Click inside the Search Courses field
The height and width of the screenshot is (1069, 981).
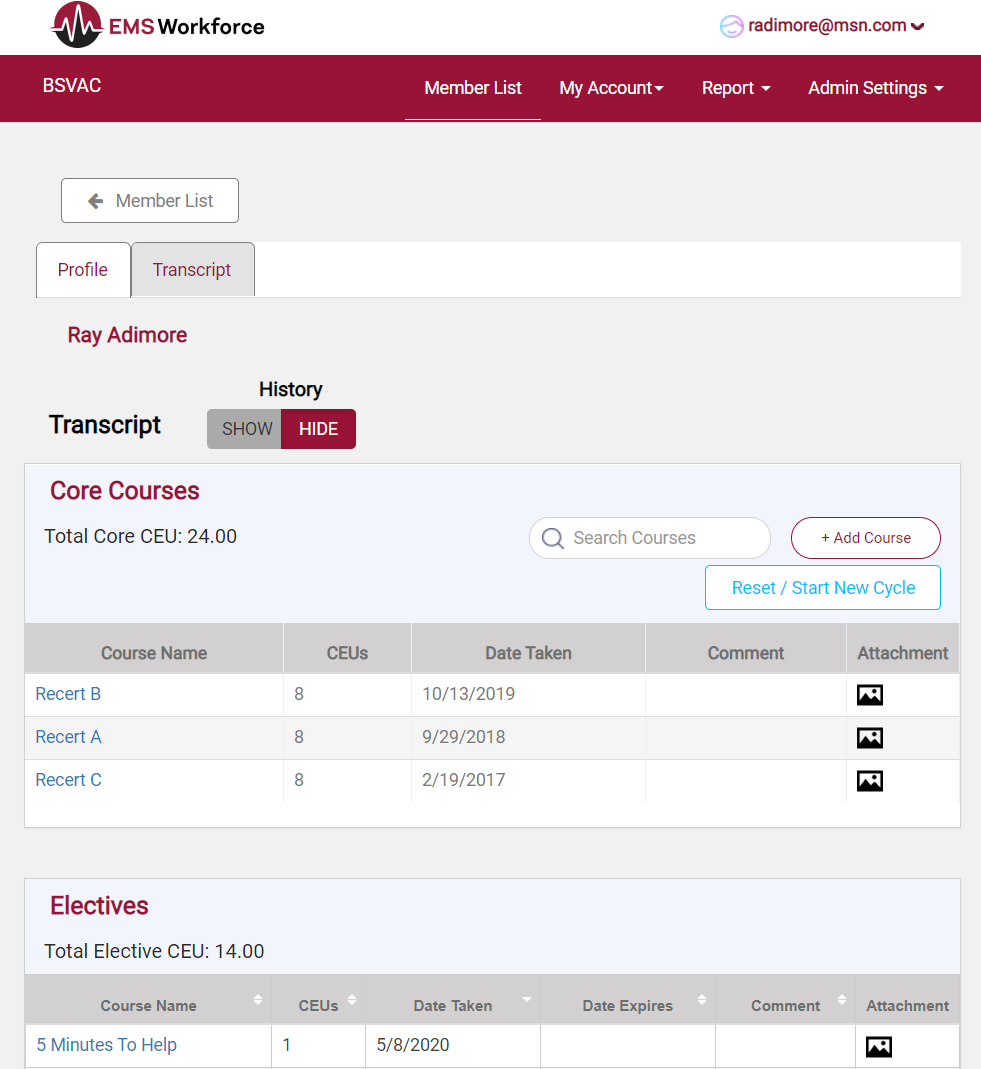[650, 538]
